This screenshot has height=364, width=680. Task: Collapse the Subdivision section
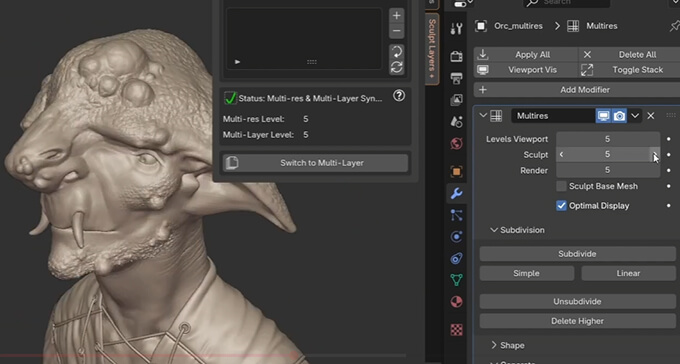coord(494,230)
